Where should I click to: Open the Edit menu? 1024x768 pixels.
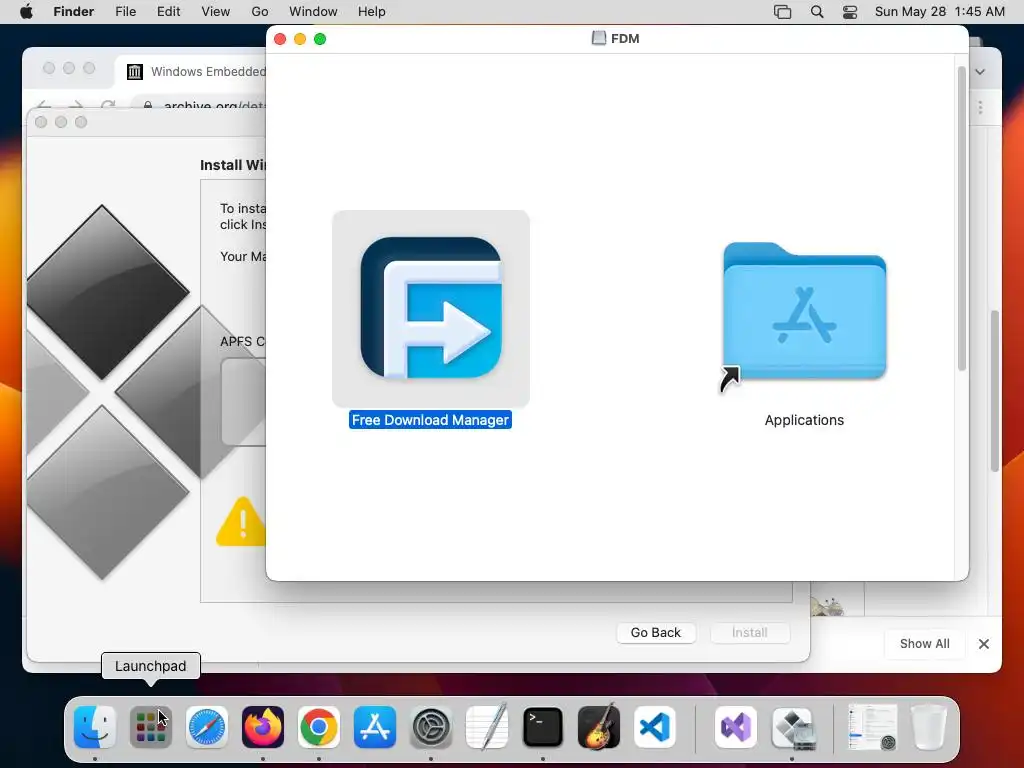(168, 12)
